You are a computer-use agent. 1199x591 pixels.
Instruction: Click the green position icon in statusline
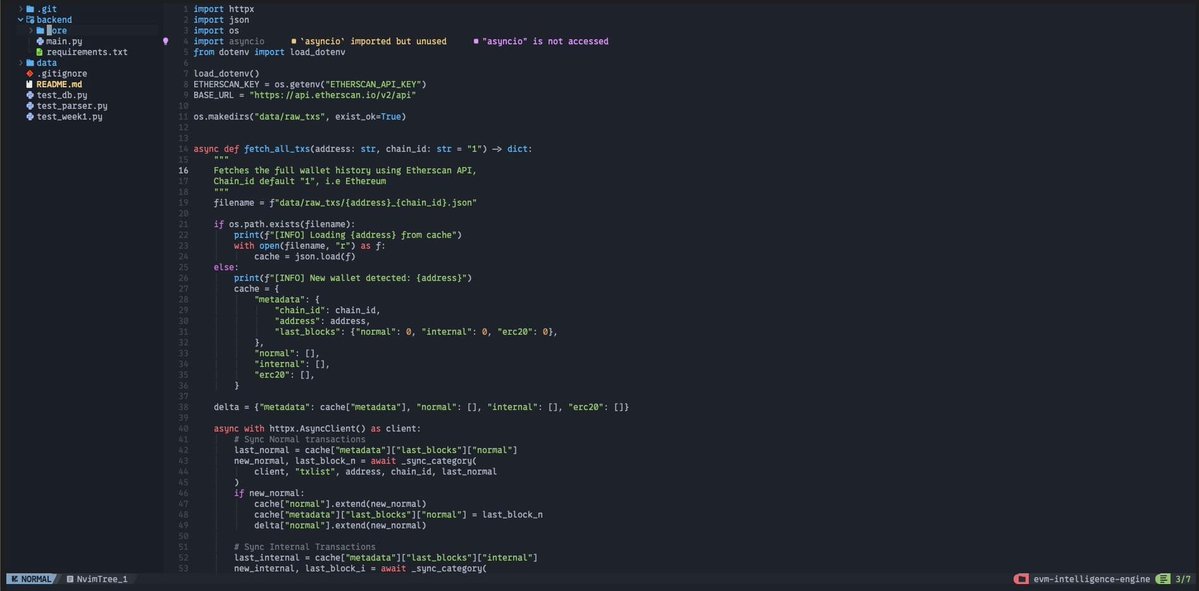(1163, 580)
